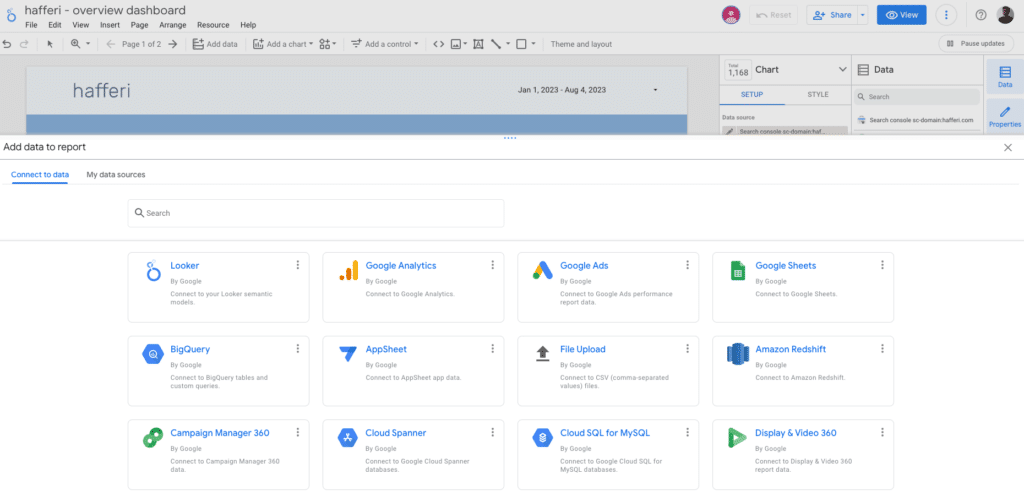The width and height of the screenshot is (1024, 496).
Task: Click the shape rectangle tool icon
Action: tap(521, 44)
